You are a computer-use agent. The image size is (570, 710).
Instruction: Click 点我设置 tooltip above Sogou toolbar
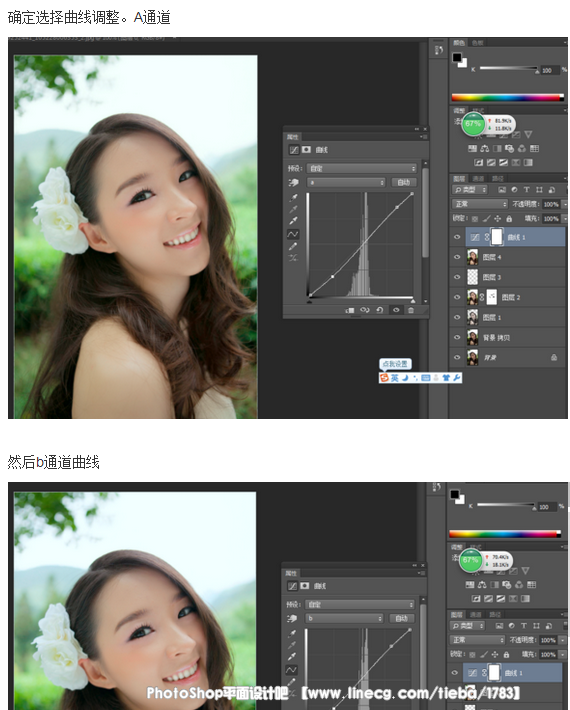(x=395, y=364)
